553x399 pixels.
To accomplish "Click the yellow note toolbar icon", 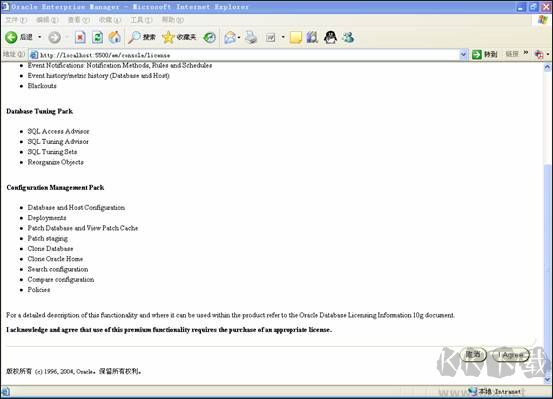I will (296, 37).
